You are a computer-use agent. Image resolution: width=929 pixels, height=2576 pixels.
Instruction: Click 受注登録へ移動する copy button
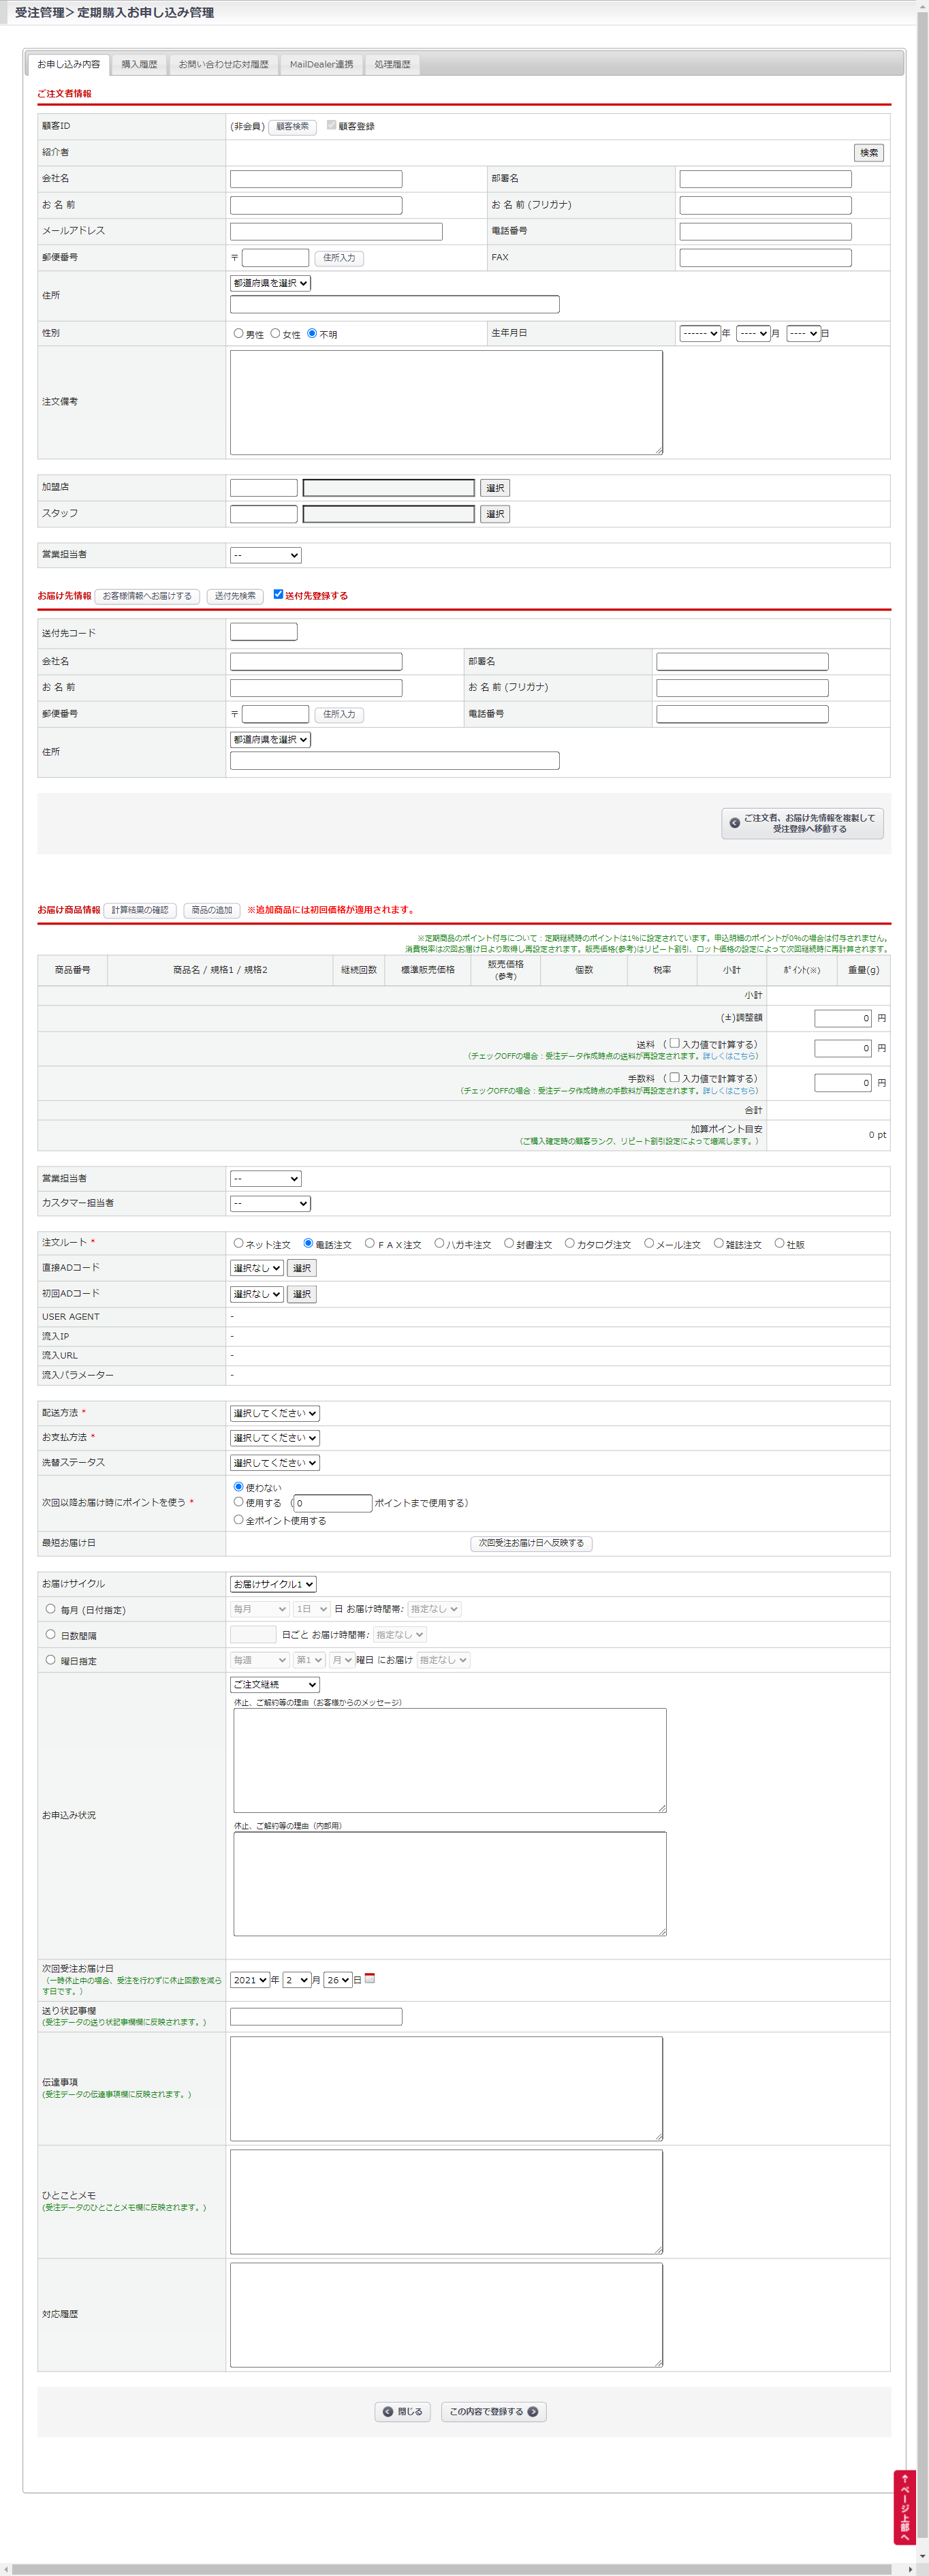802,823
